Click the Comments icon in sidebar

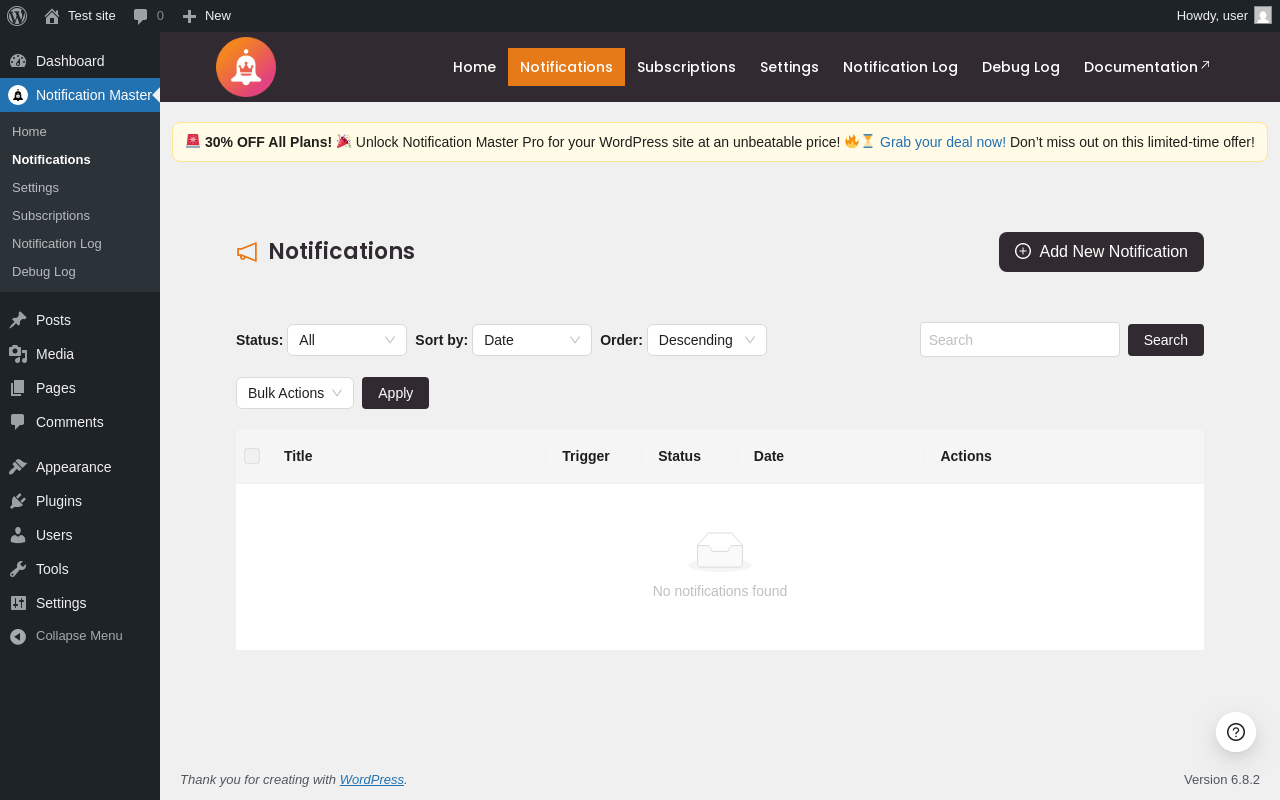pyautogui.click(x=18, y=422)
